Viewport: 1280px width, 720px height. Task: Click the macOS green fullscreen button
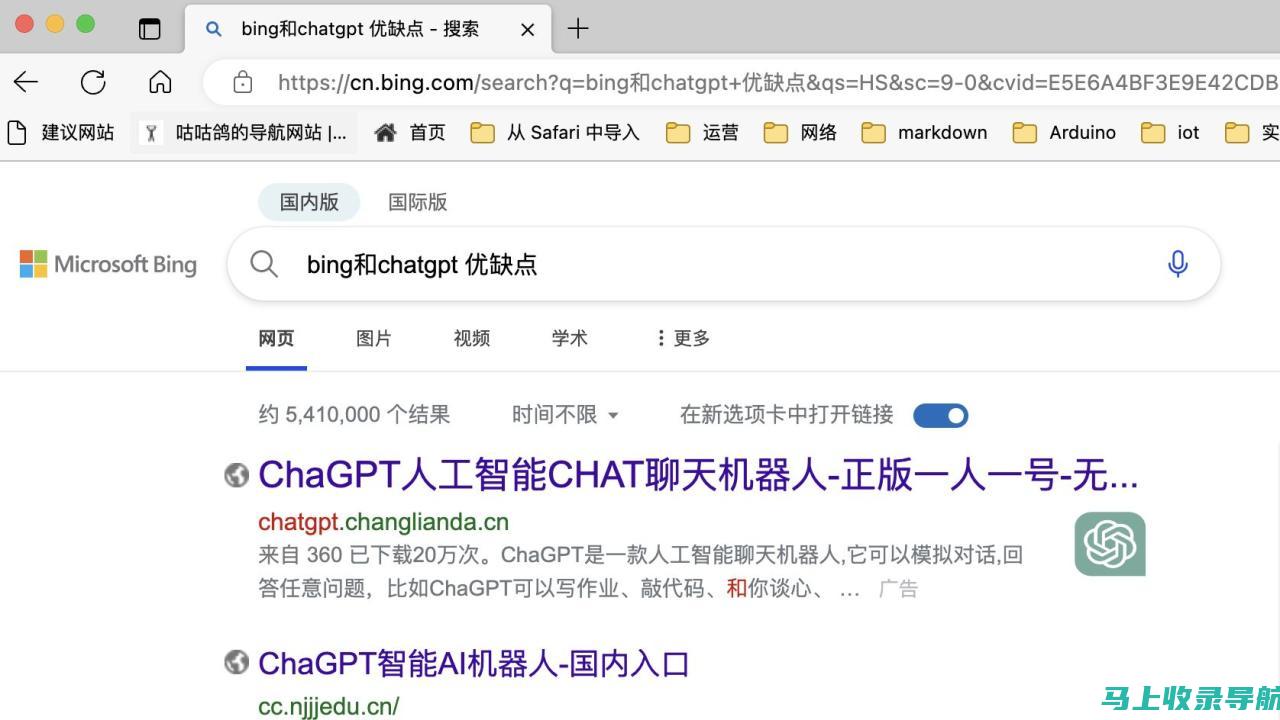click(85, 24)
